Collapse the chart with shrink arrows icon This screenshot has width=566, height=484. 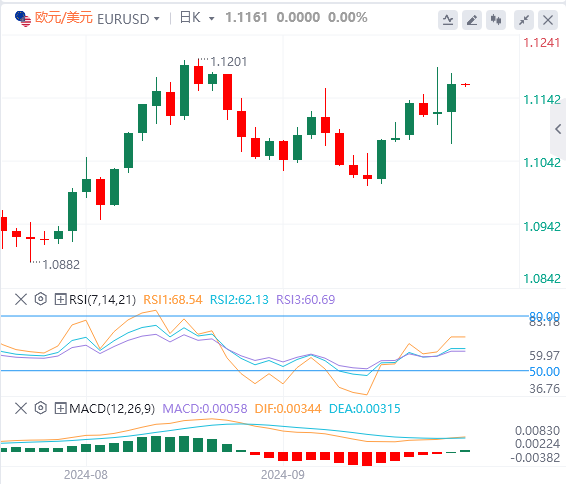[x=524, y=20]
